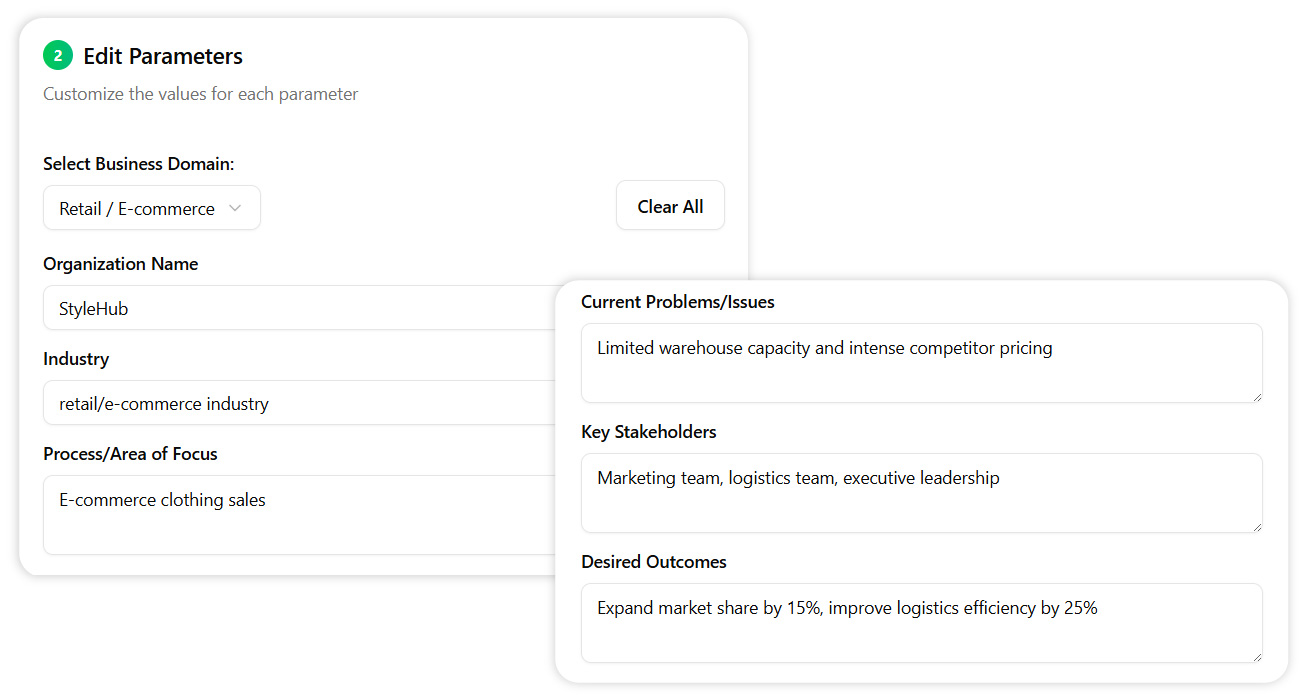Focus the Key Stakeholders text area
This screenshot has width=1310, height=699.
[920, 492]
